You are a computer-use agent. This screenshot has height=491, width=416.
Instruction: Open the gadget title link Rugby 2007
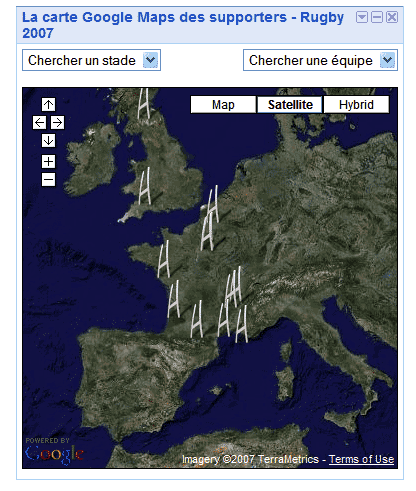tap(183, 25)
